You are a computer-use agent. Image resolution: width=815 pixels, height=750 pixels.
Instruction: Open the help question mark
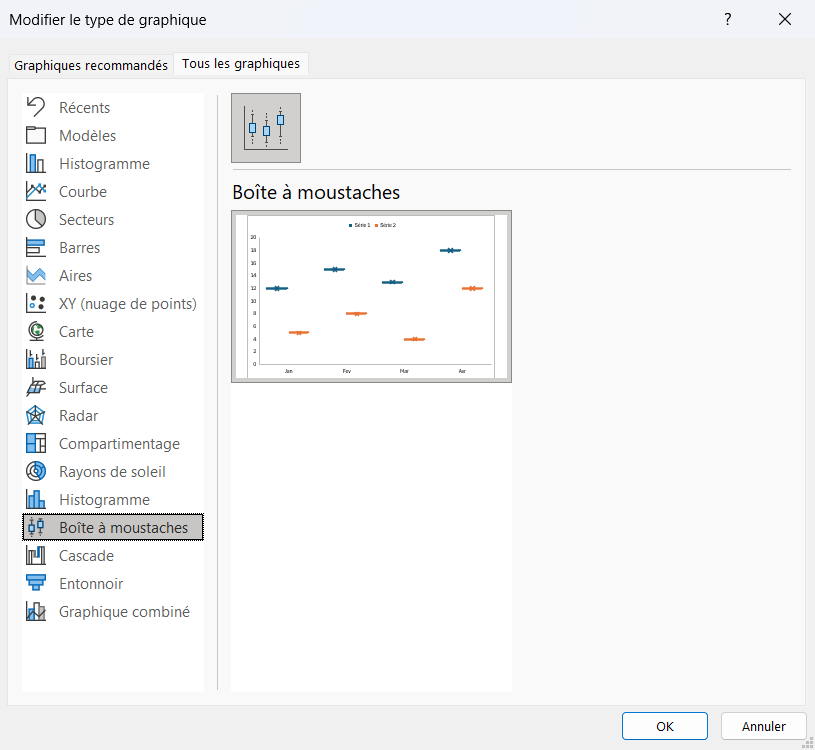(x=728, y=20)
